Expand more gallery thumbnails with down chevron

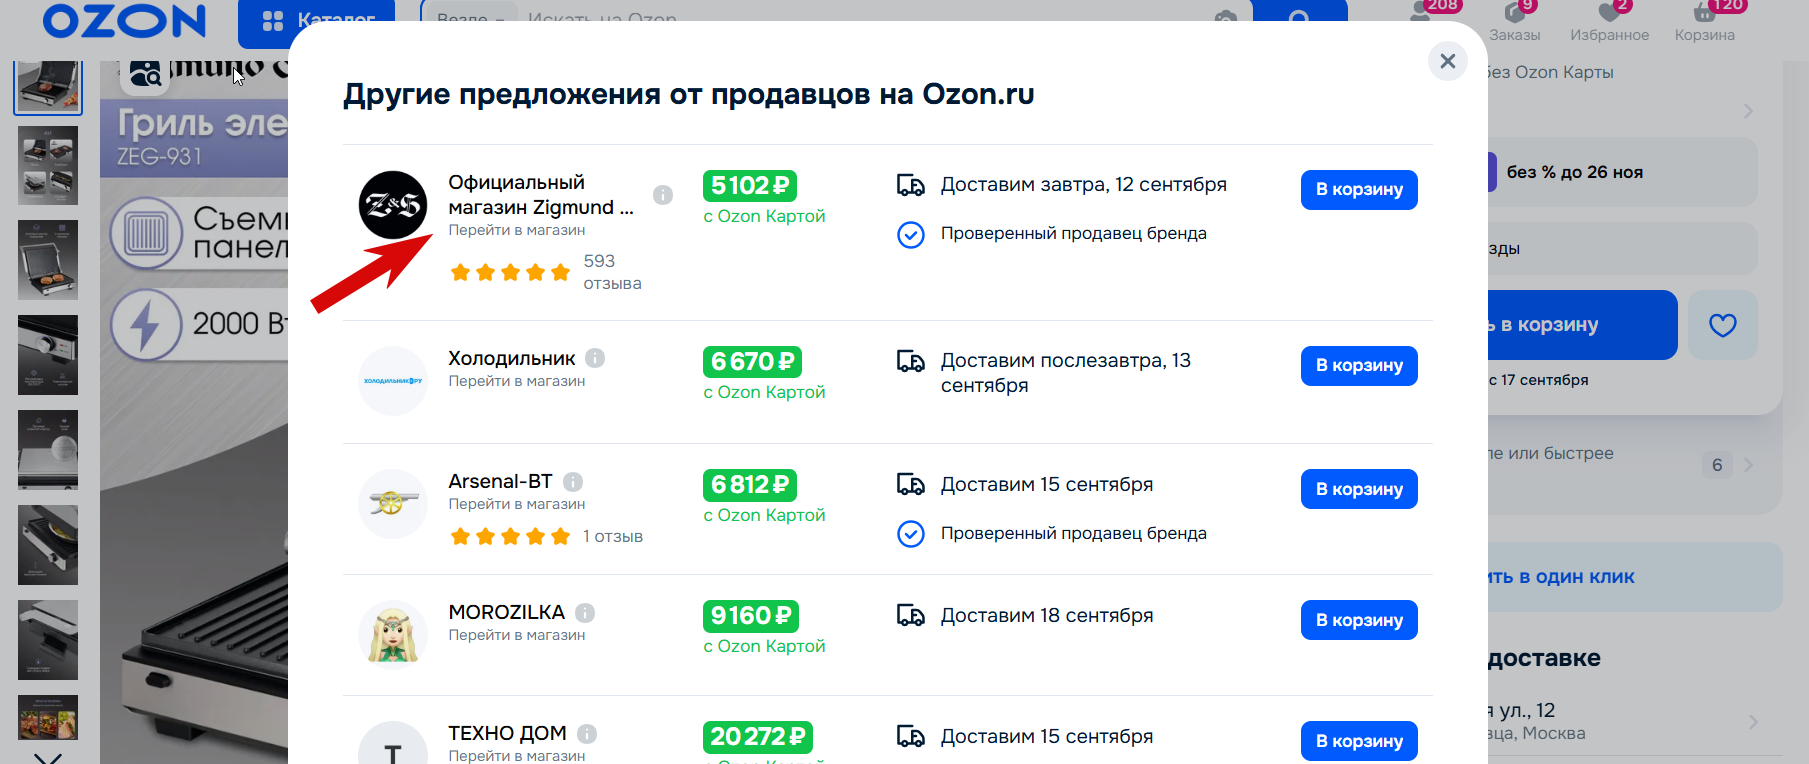[x=48, y=758]
